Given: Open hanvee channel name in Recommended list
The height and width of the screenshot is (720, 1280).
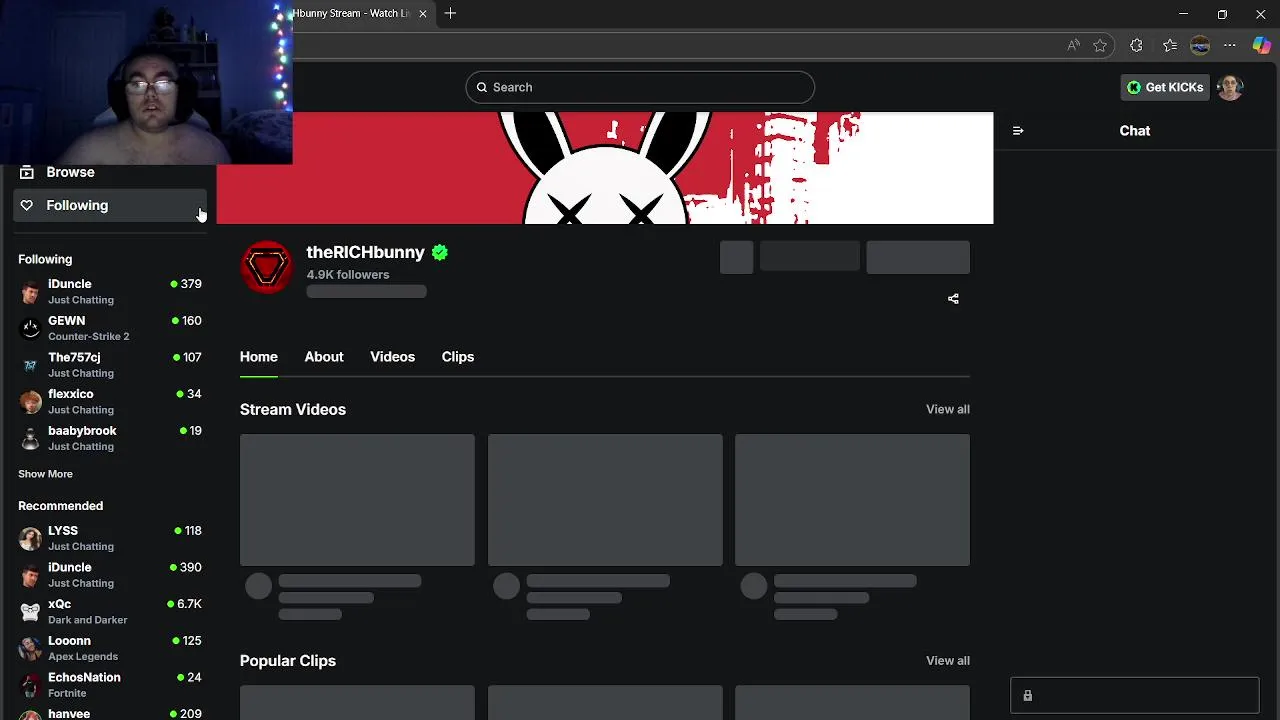Looking at the screenshot, I should point(69,713).
